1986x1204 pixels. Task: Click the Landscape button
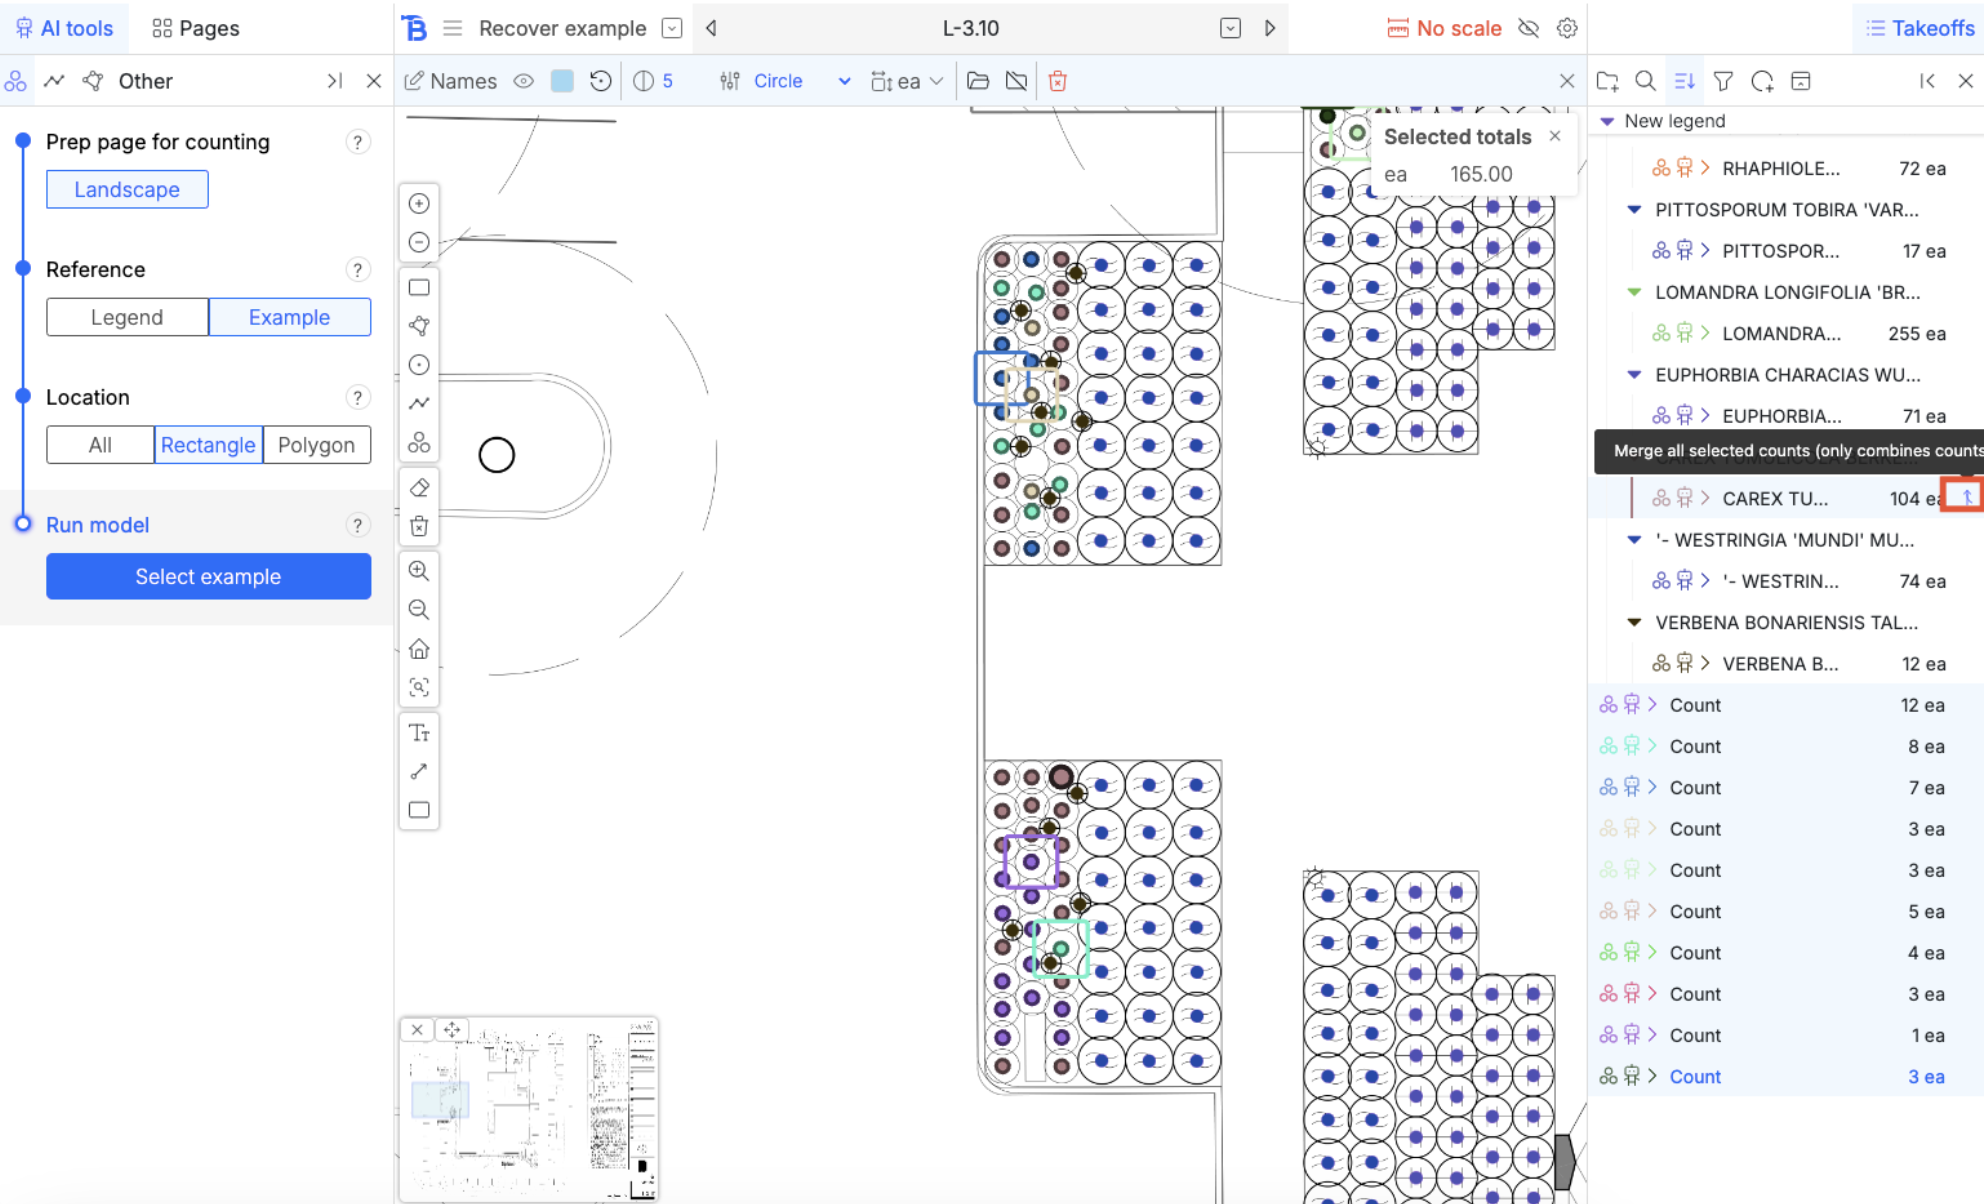click(x=127, y=189)
